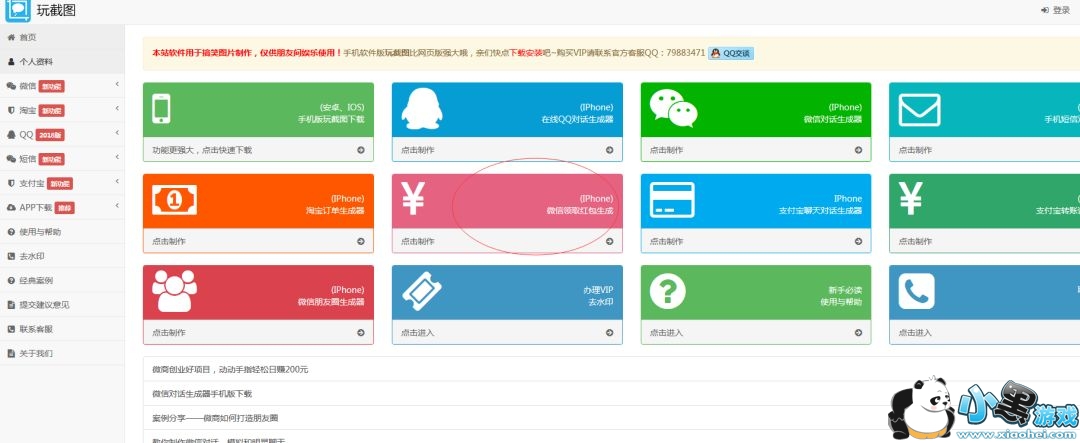Click the question mark icon on the 新手必读 card
Image resolution: width=1080 pixels, height=443 pixels.
click(x=667, y=291)
